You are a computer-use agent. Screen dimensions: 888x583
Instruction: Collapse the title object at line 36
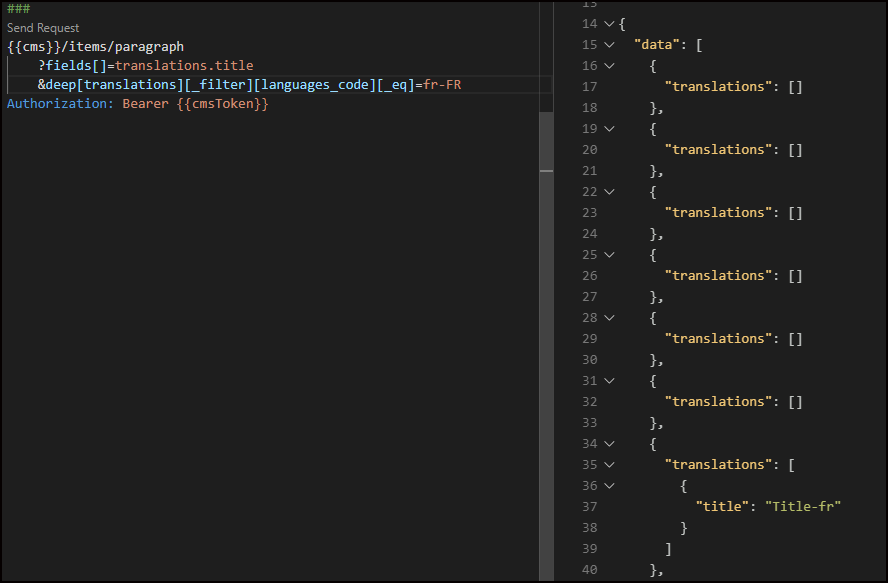coord(609,486)
